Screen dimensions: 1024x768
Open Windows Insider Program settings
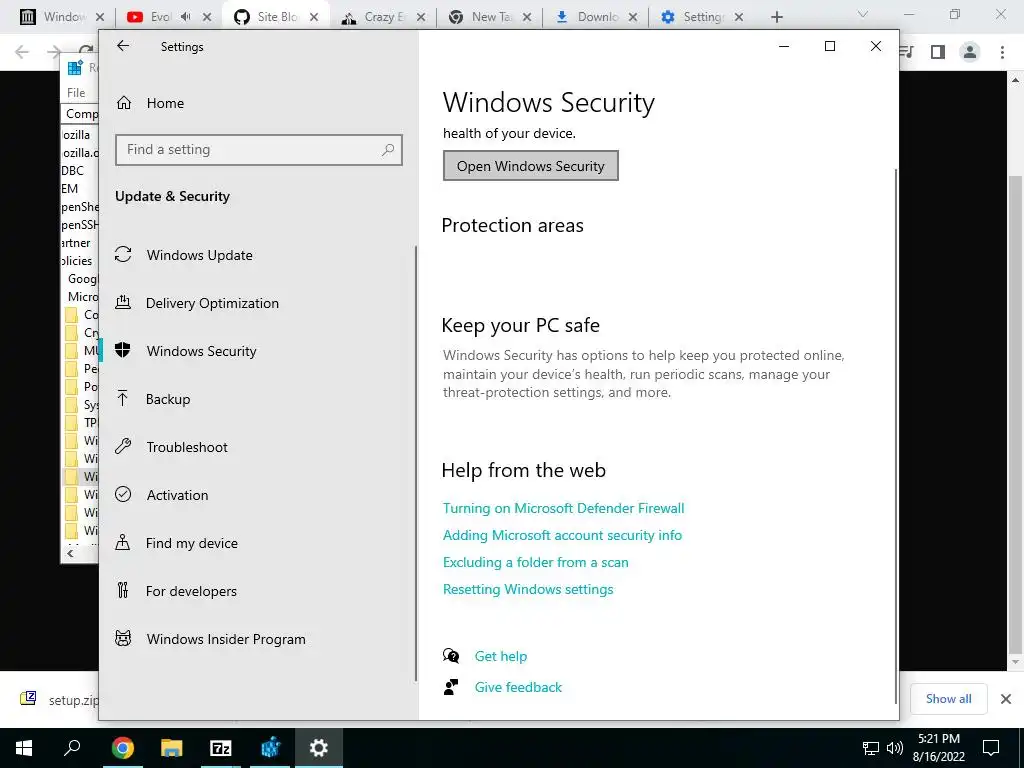click(x=210, y=639)
